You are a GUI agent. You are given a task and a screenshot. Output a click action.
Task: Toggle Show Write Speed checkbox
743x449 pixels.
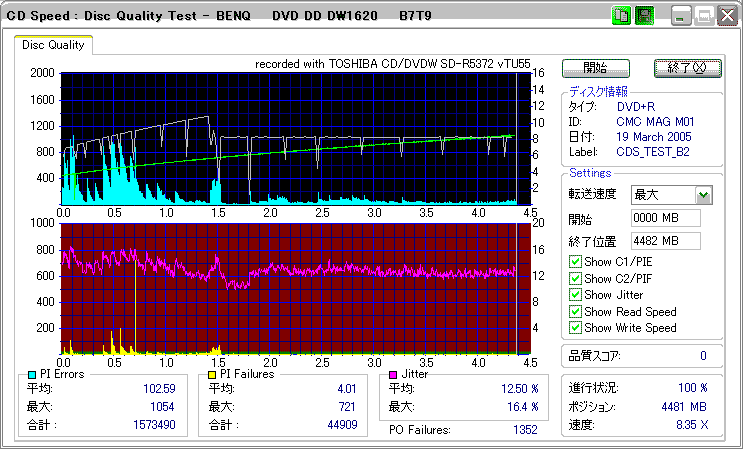[x=575, y=328]
